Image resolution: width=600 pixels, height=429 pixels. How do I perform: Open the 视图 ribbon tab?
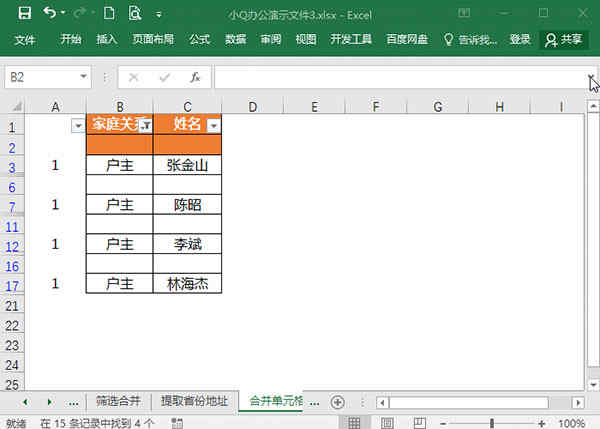(306, 39)
